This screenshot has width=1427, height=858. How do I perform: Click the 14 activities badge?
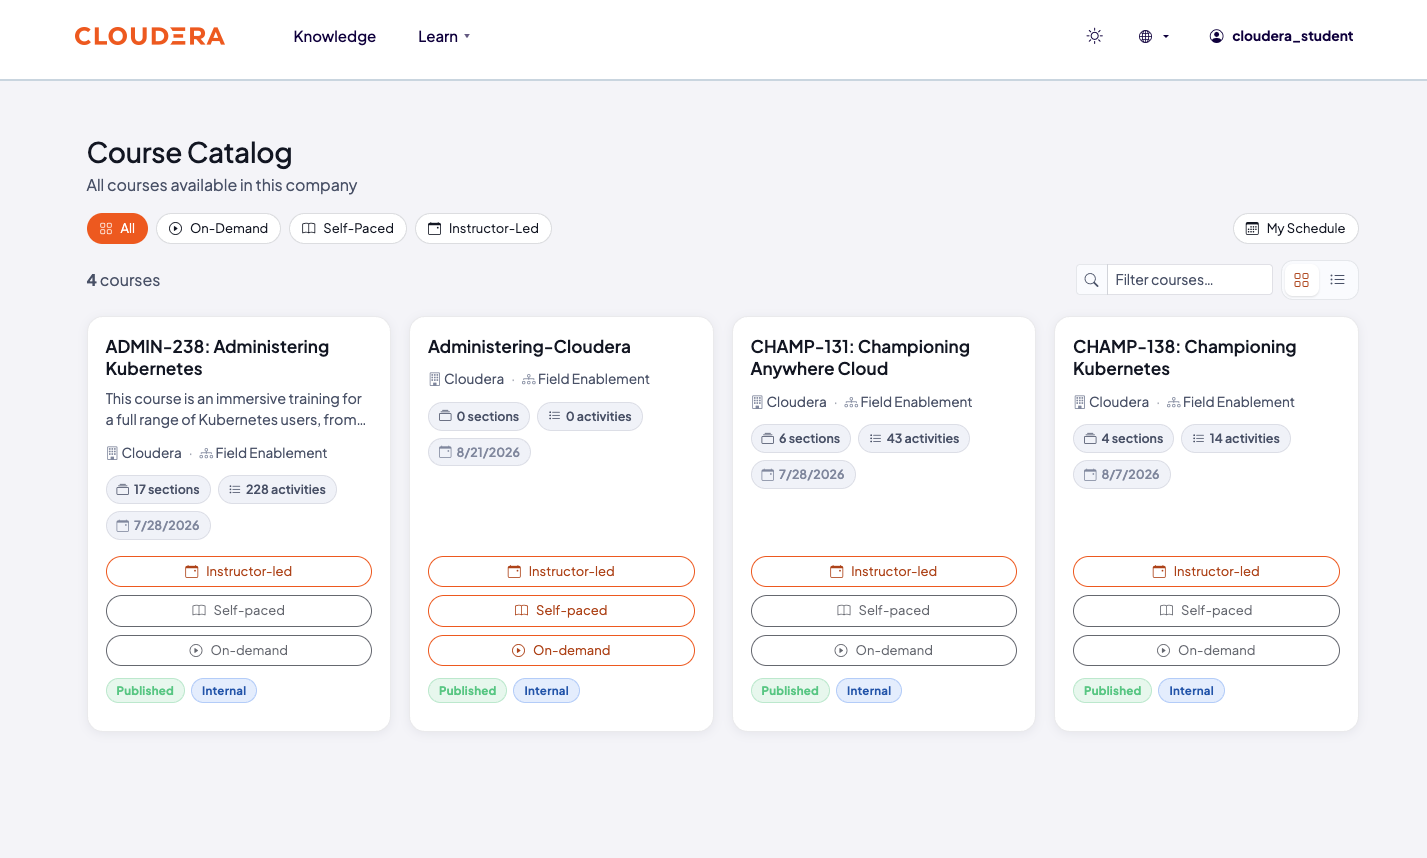[x=1236, y=438]
